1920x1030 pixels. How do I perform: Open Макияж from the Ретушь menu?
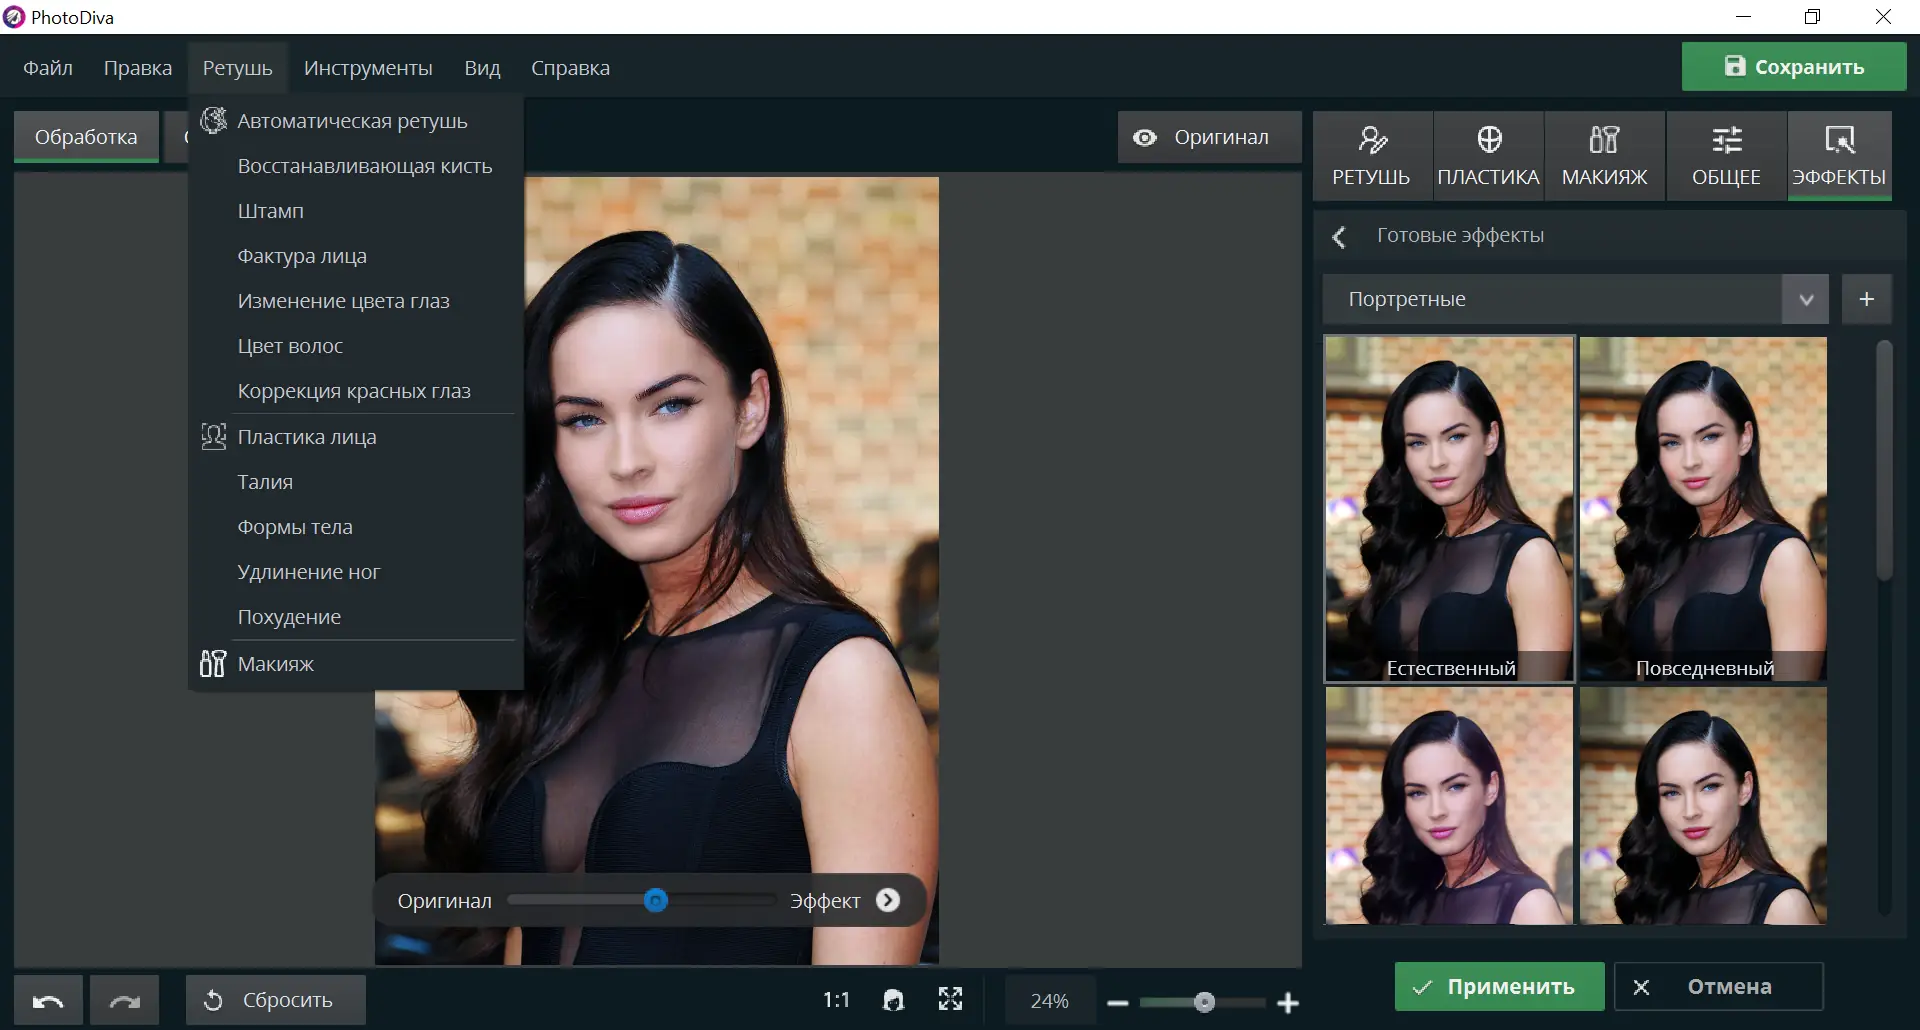tap(355, 664)
